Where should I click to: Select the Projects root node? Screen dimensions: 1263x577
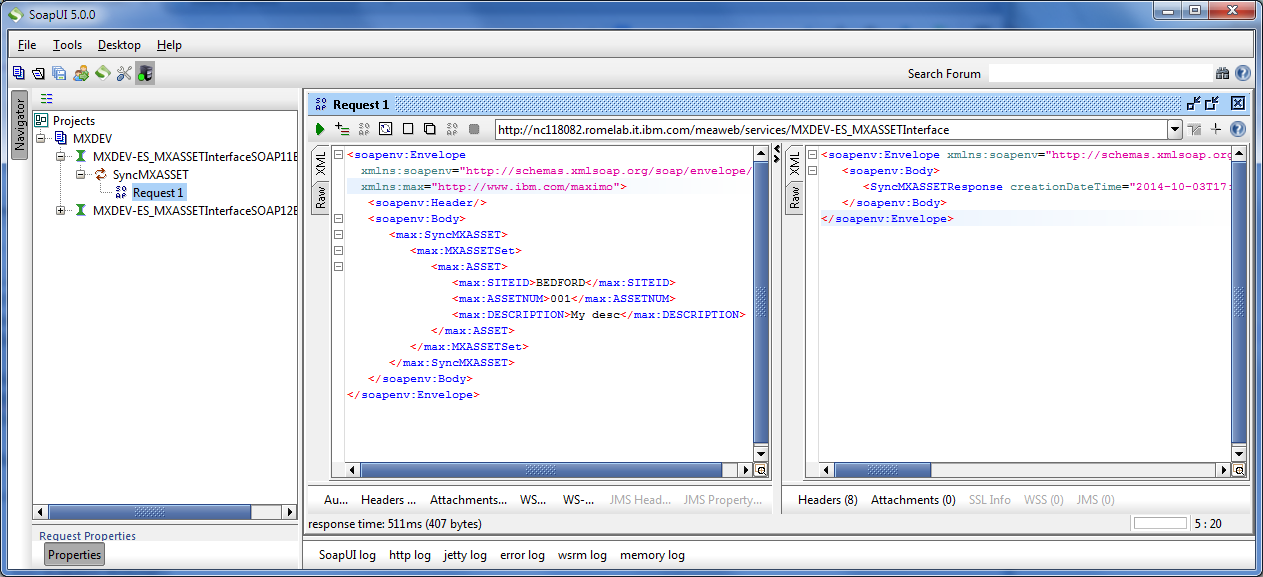coord(73,121)
